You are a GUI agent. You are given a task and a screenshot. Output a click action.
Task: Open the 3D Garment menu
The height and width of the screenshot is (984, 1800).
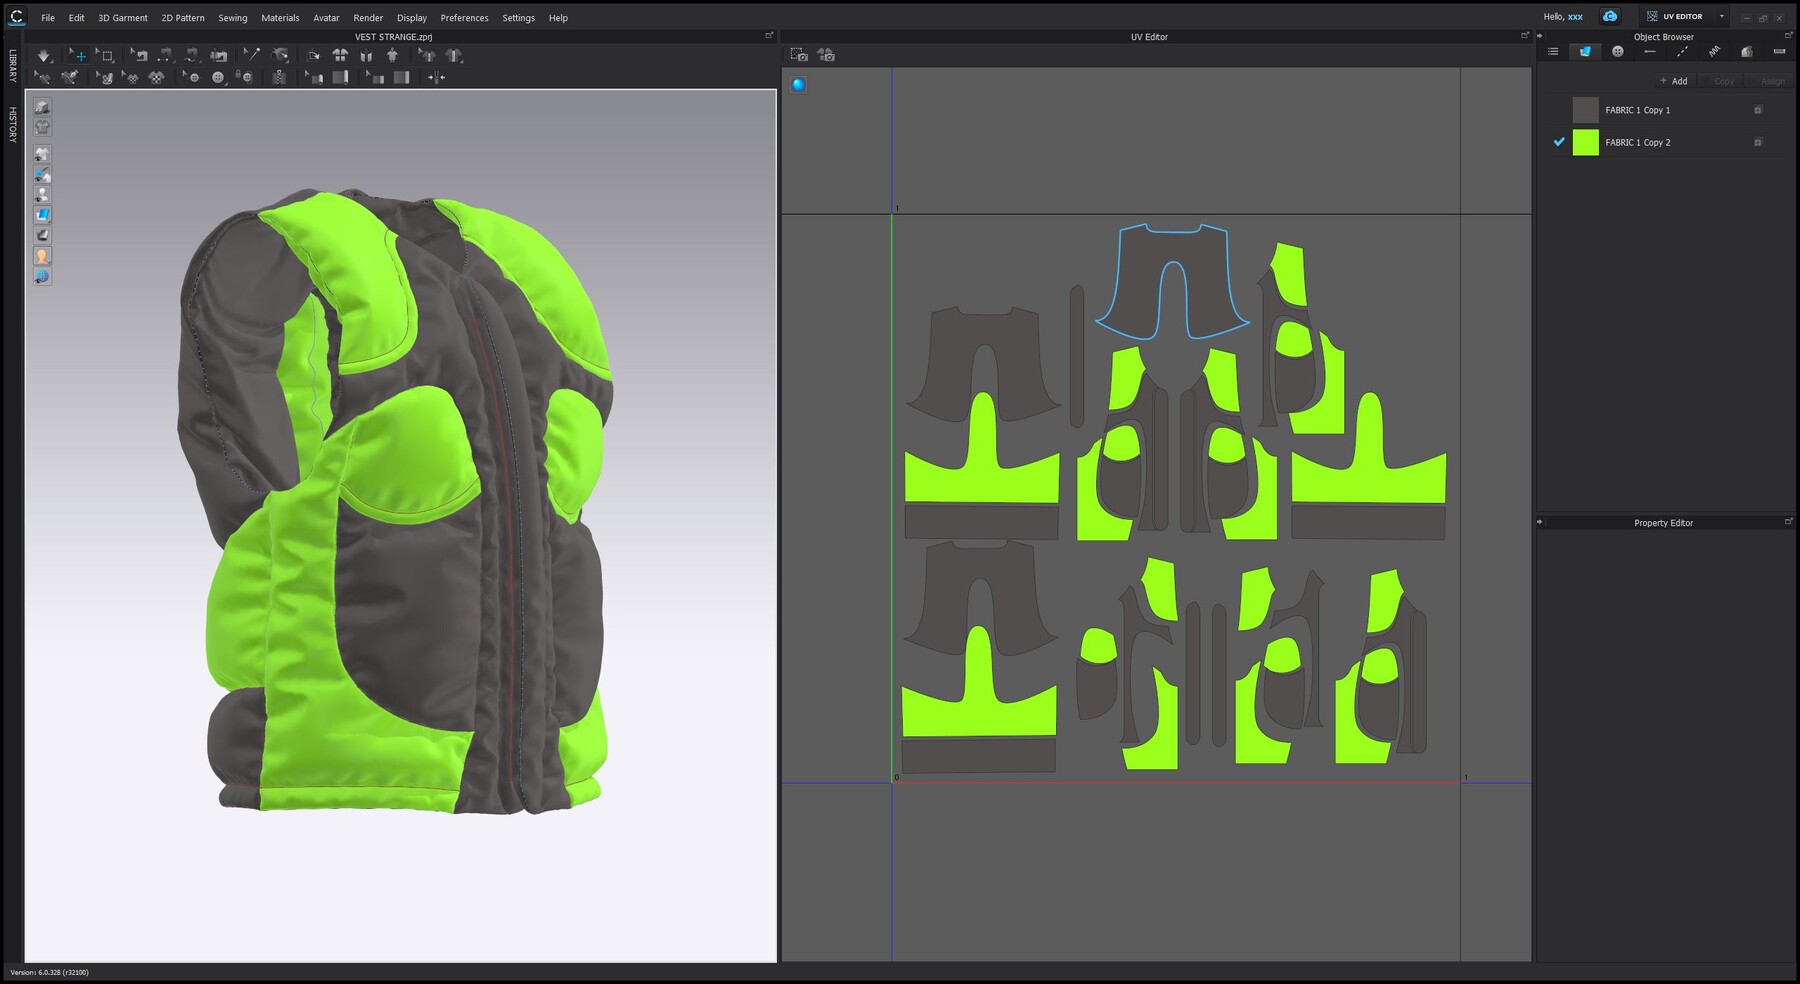click(x=122, y=17)
